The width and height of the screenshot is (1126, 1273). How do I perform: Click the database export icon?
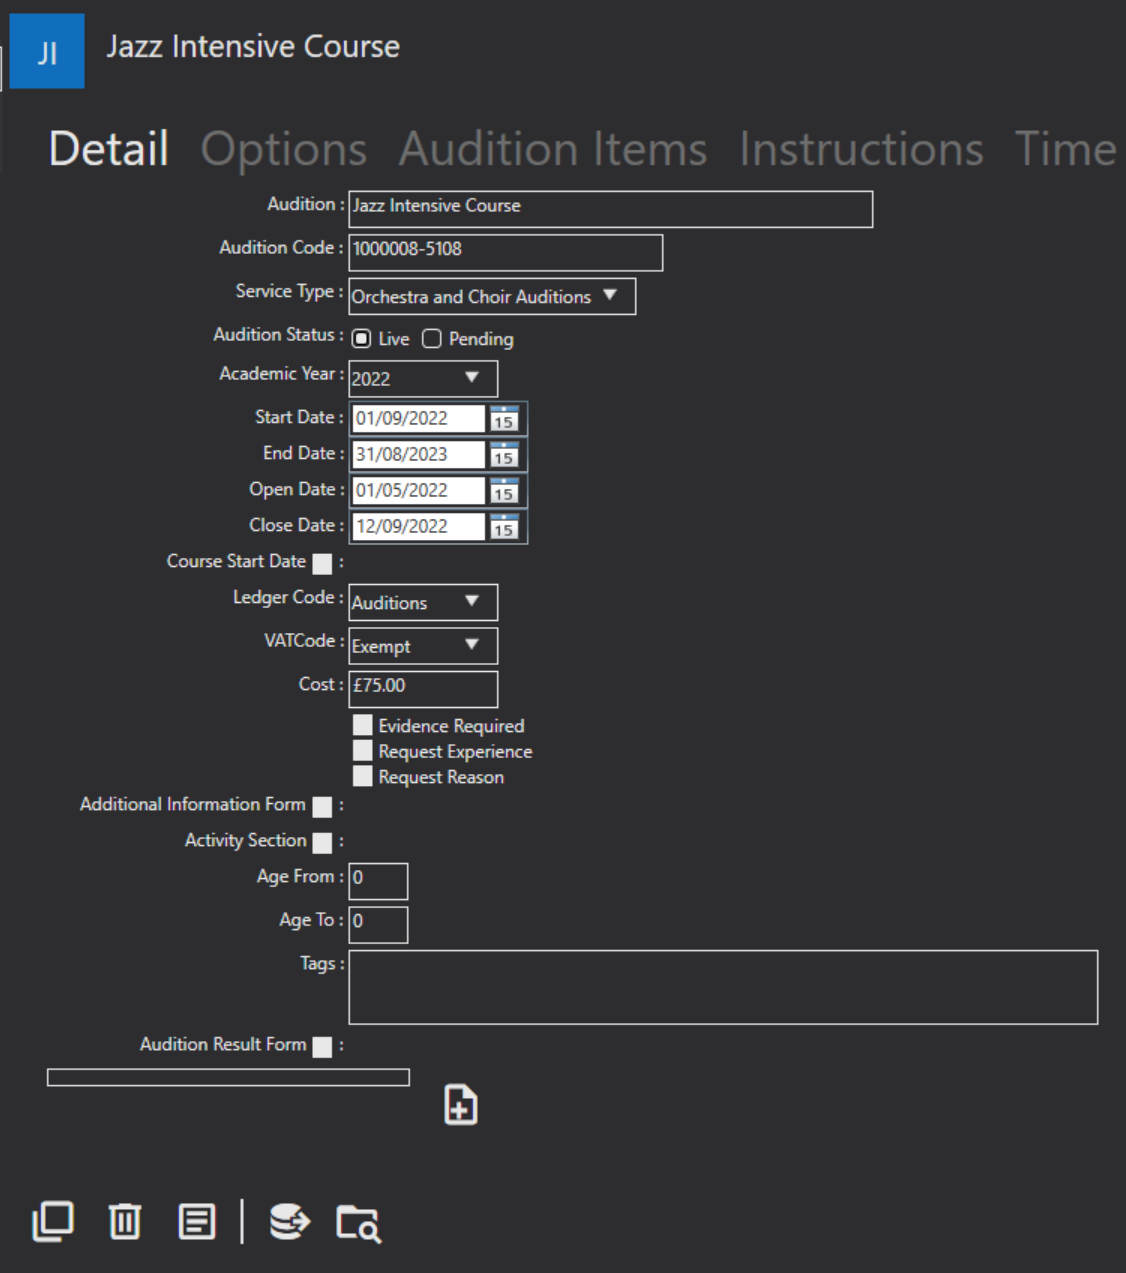click(289, 1221)
